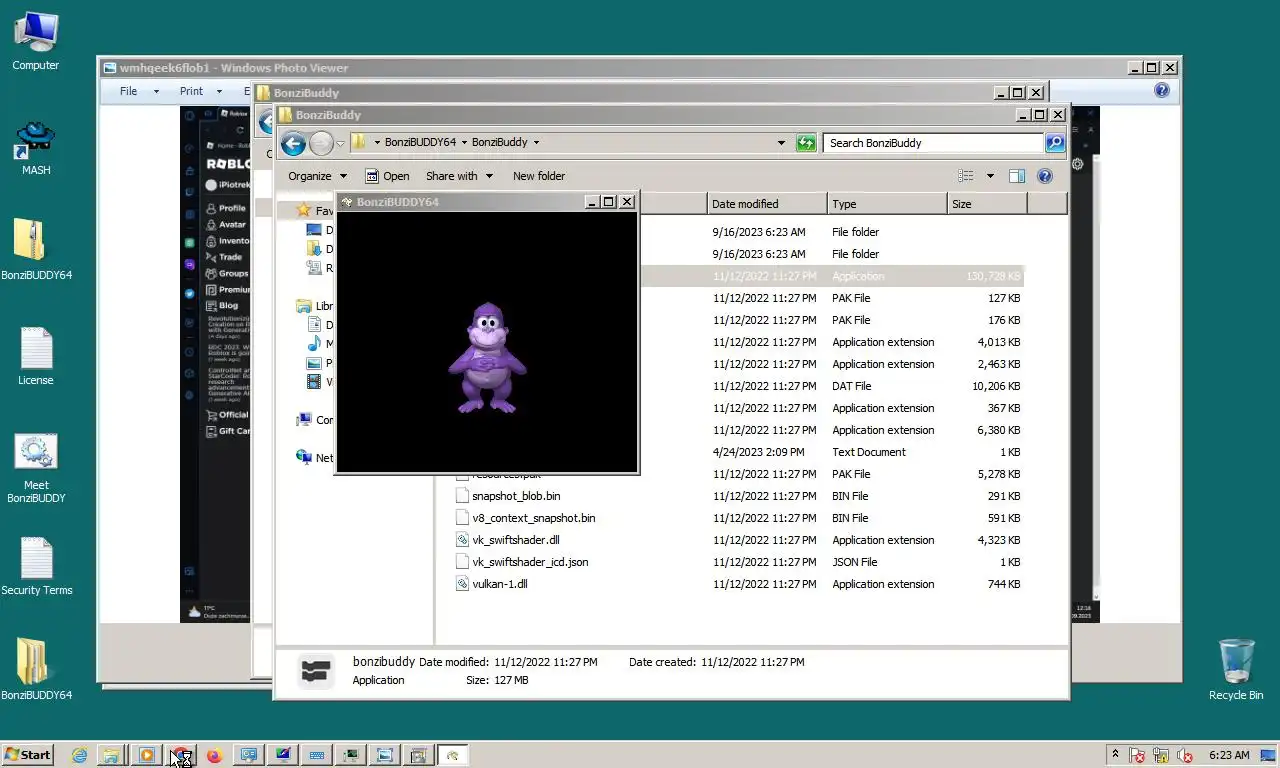Sort by Type column header
This screenshot has width=1280, height=768.
coord(887,204)
